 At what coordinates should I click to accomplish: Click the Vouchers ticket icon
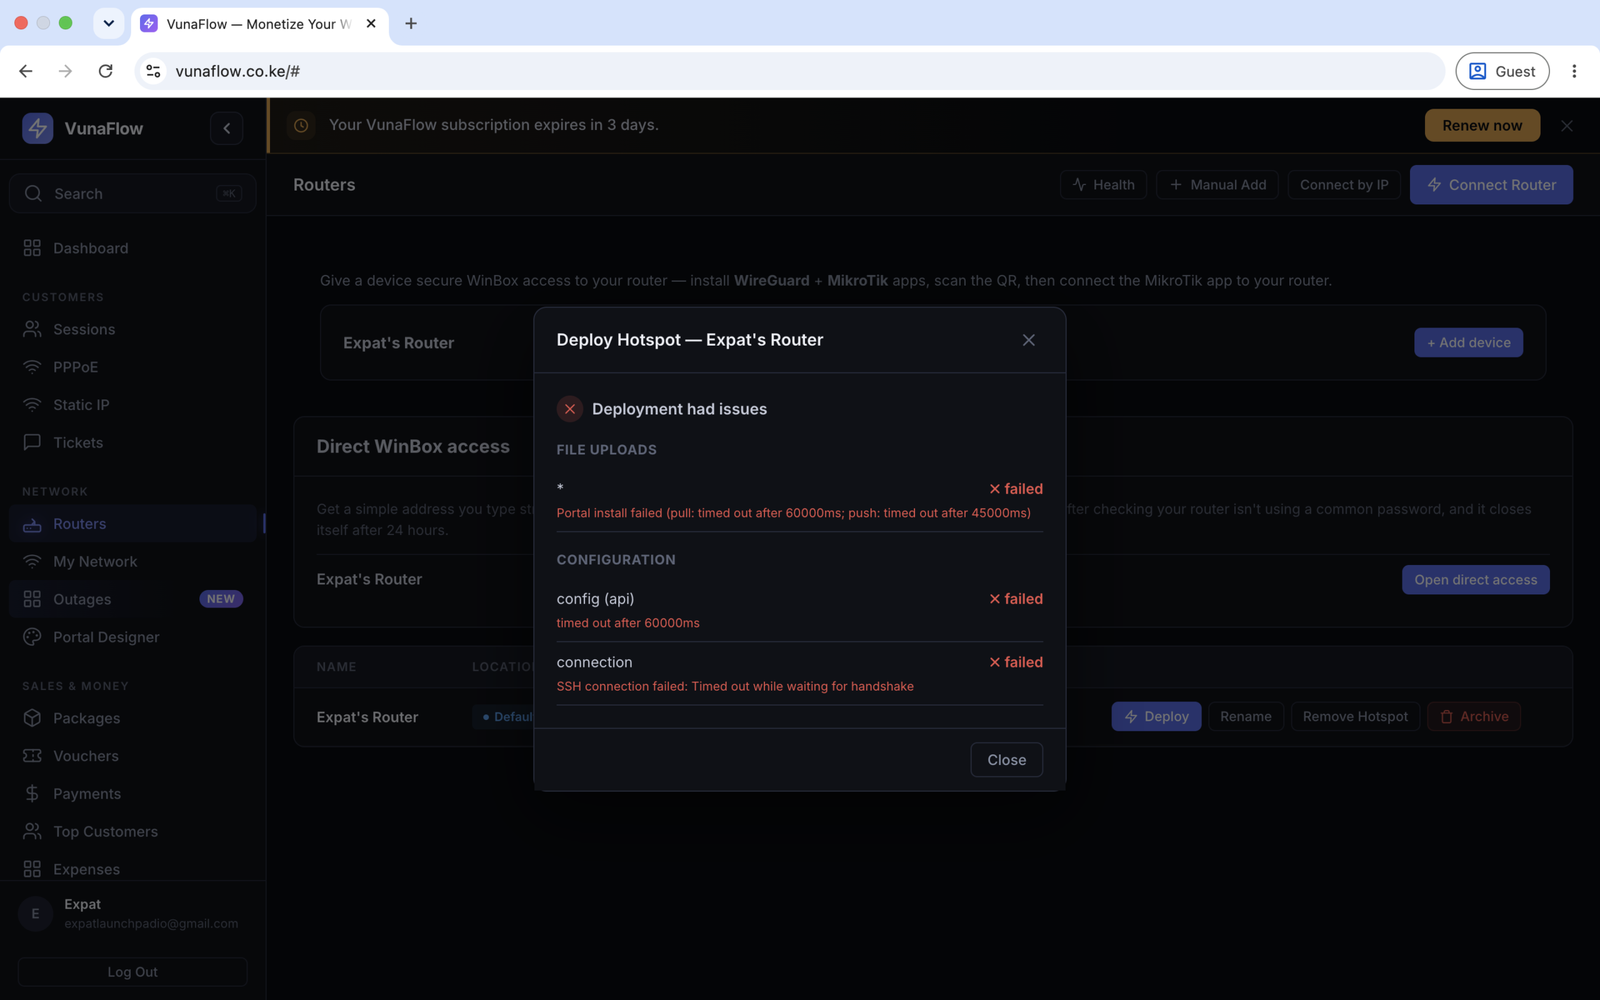coord(32,756)
